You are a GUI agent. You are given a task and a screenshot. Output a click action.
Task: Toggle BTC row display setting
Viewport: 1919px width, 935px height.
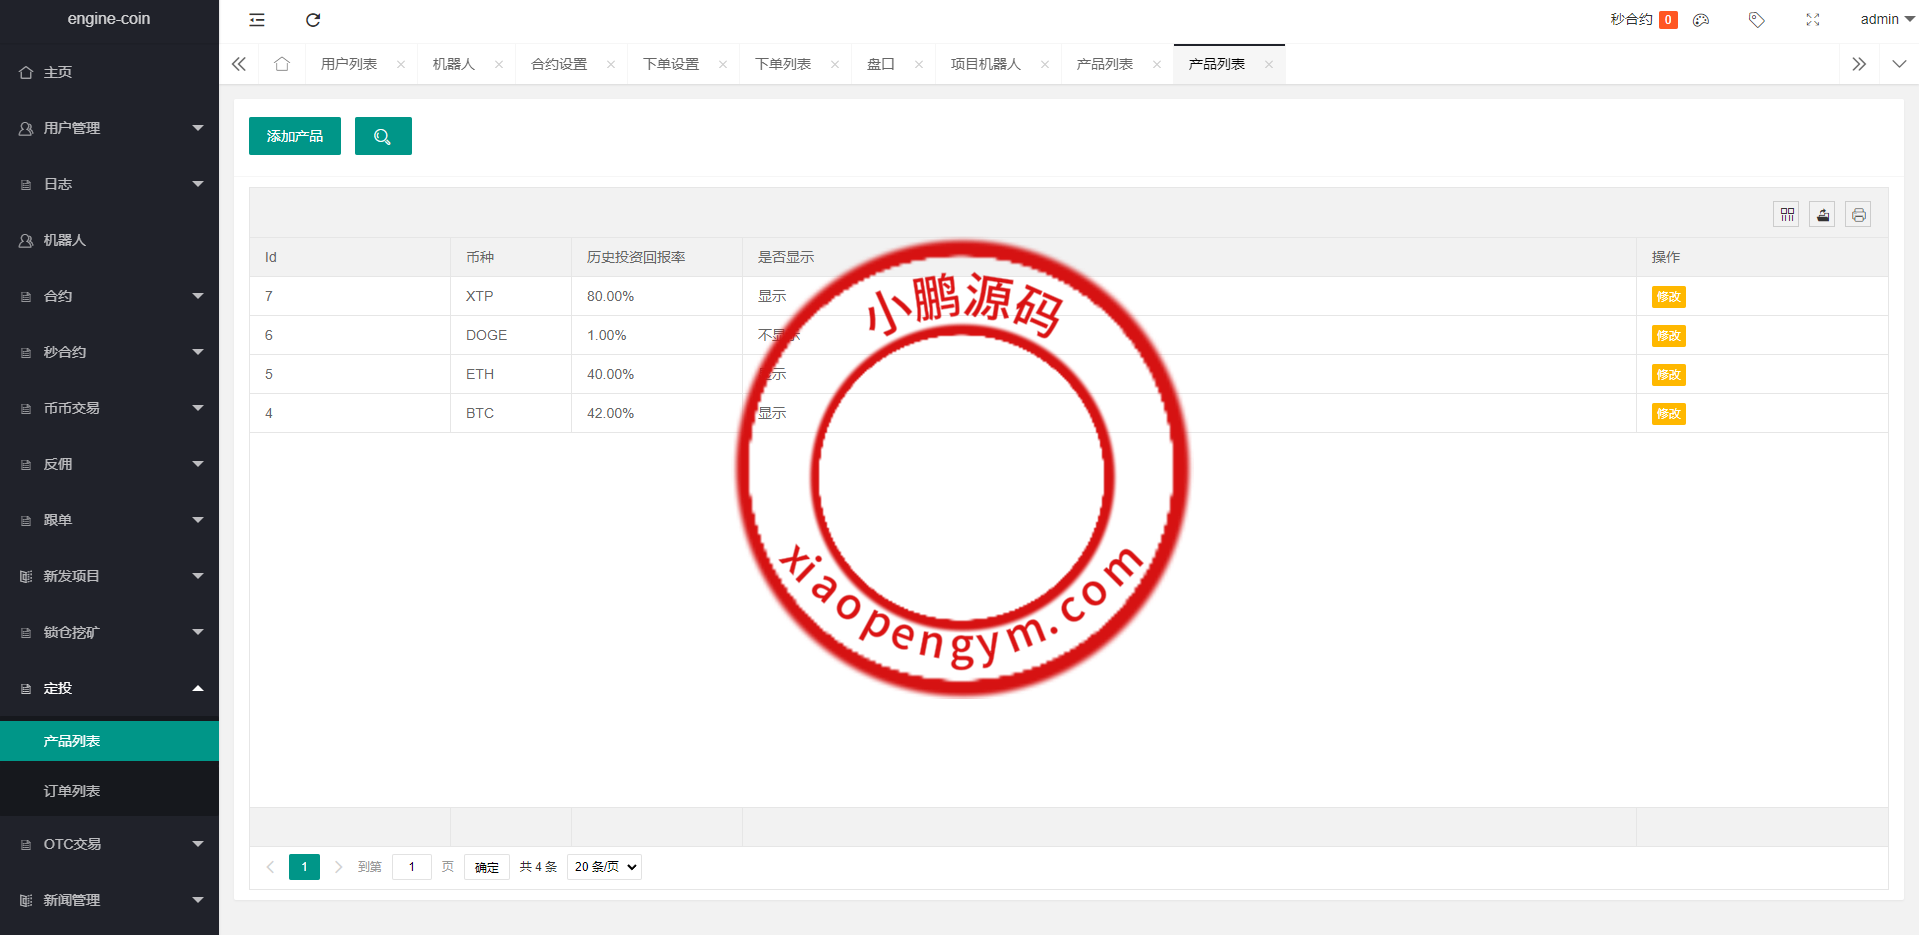click(771, 413)
